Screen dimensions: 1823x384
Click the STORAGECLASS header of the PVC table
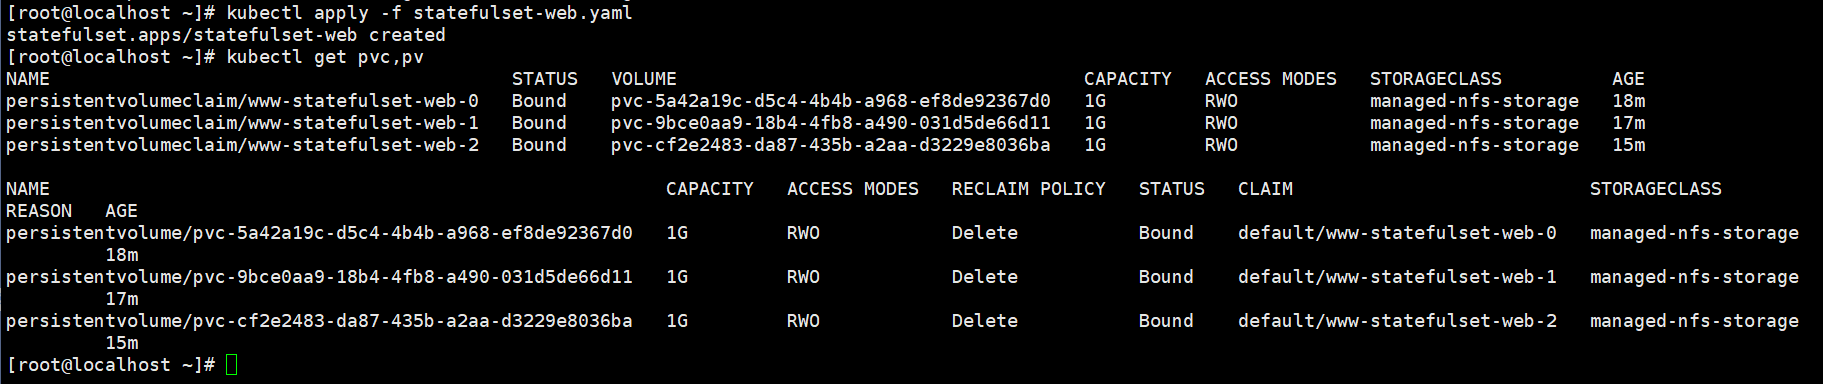(1436, 79)
